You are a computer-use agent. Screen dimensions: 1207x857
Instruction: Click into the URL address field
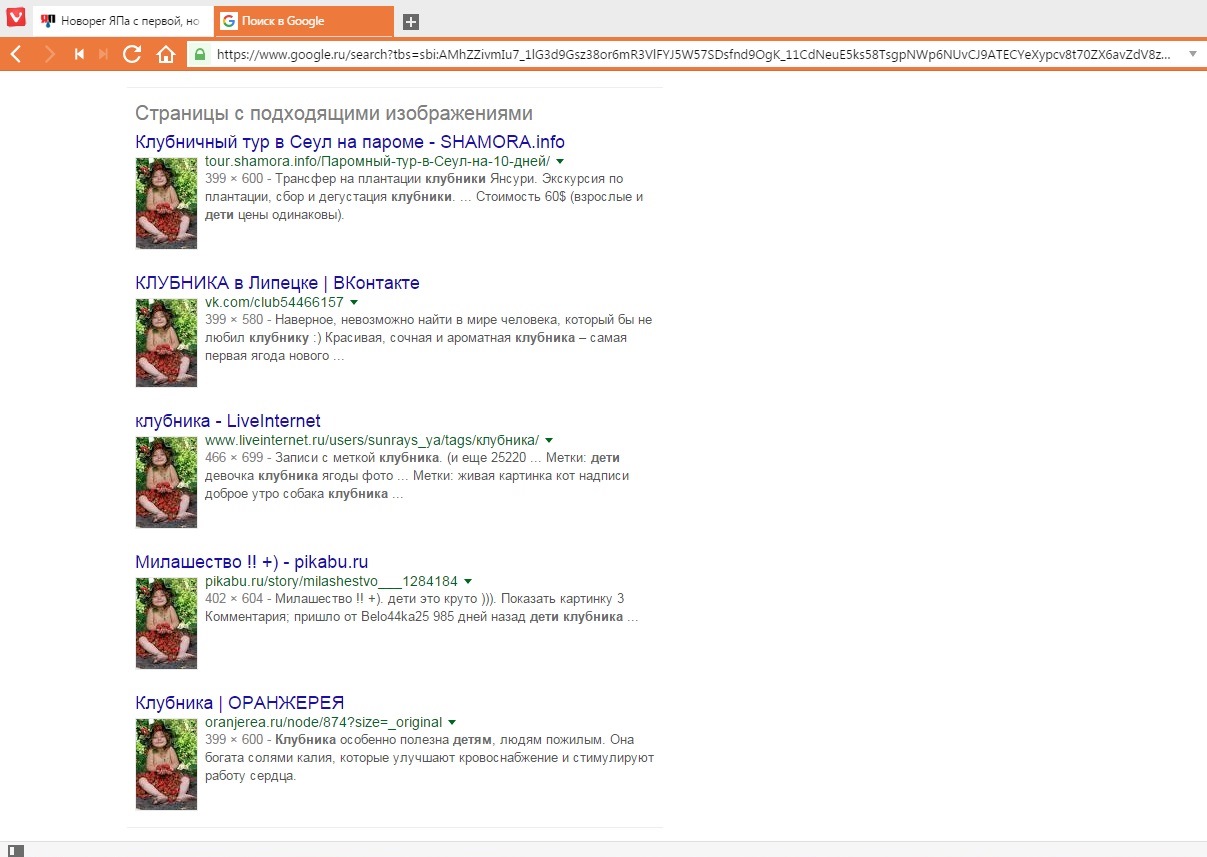coord(690,54)
